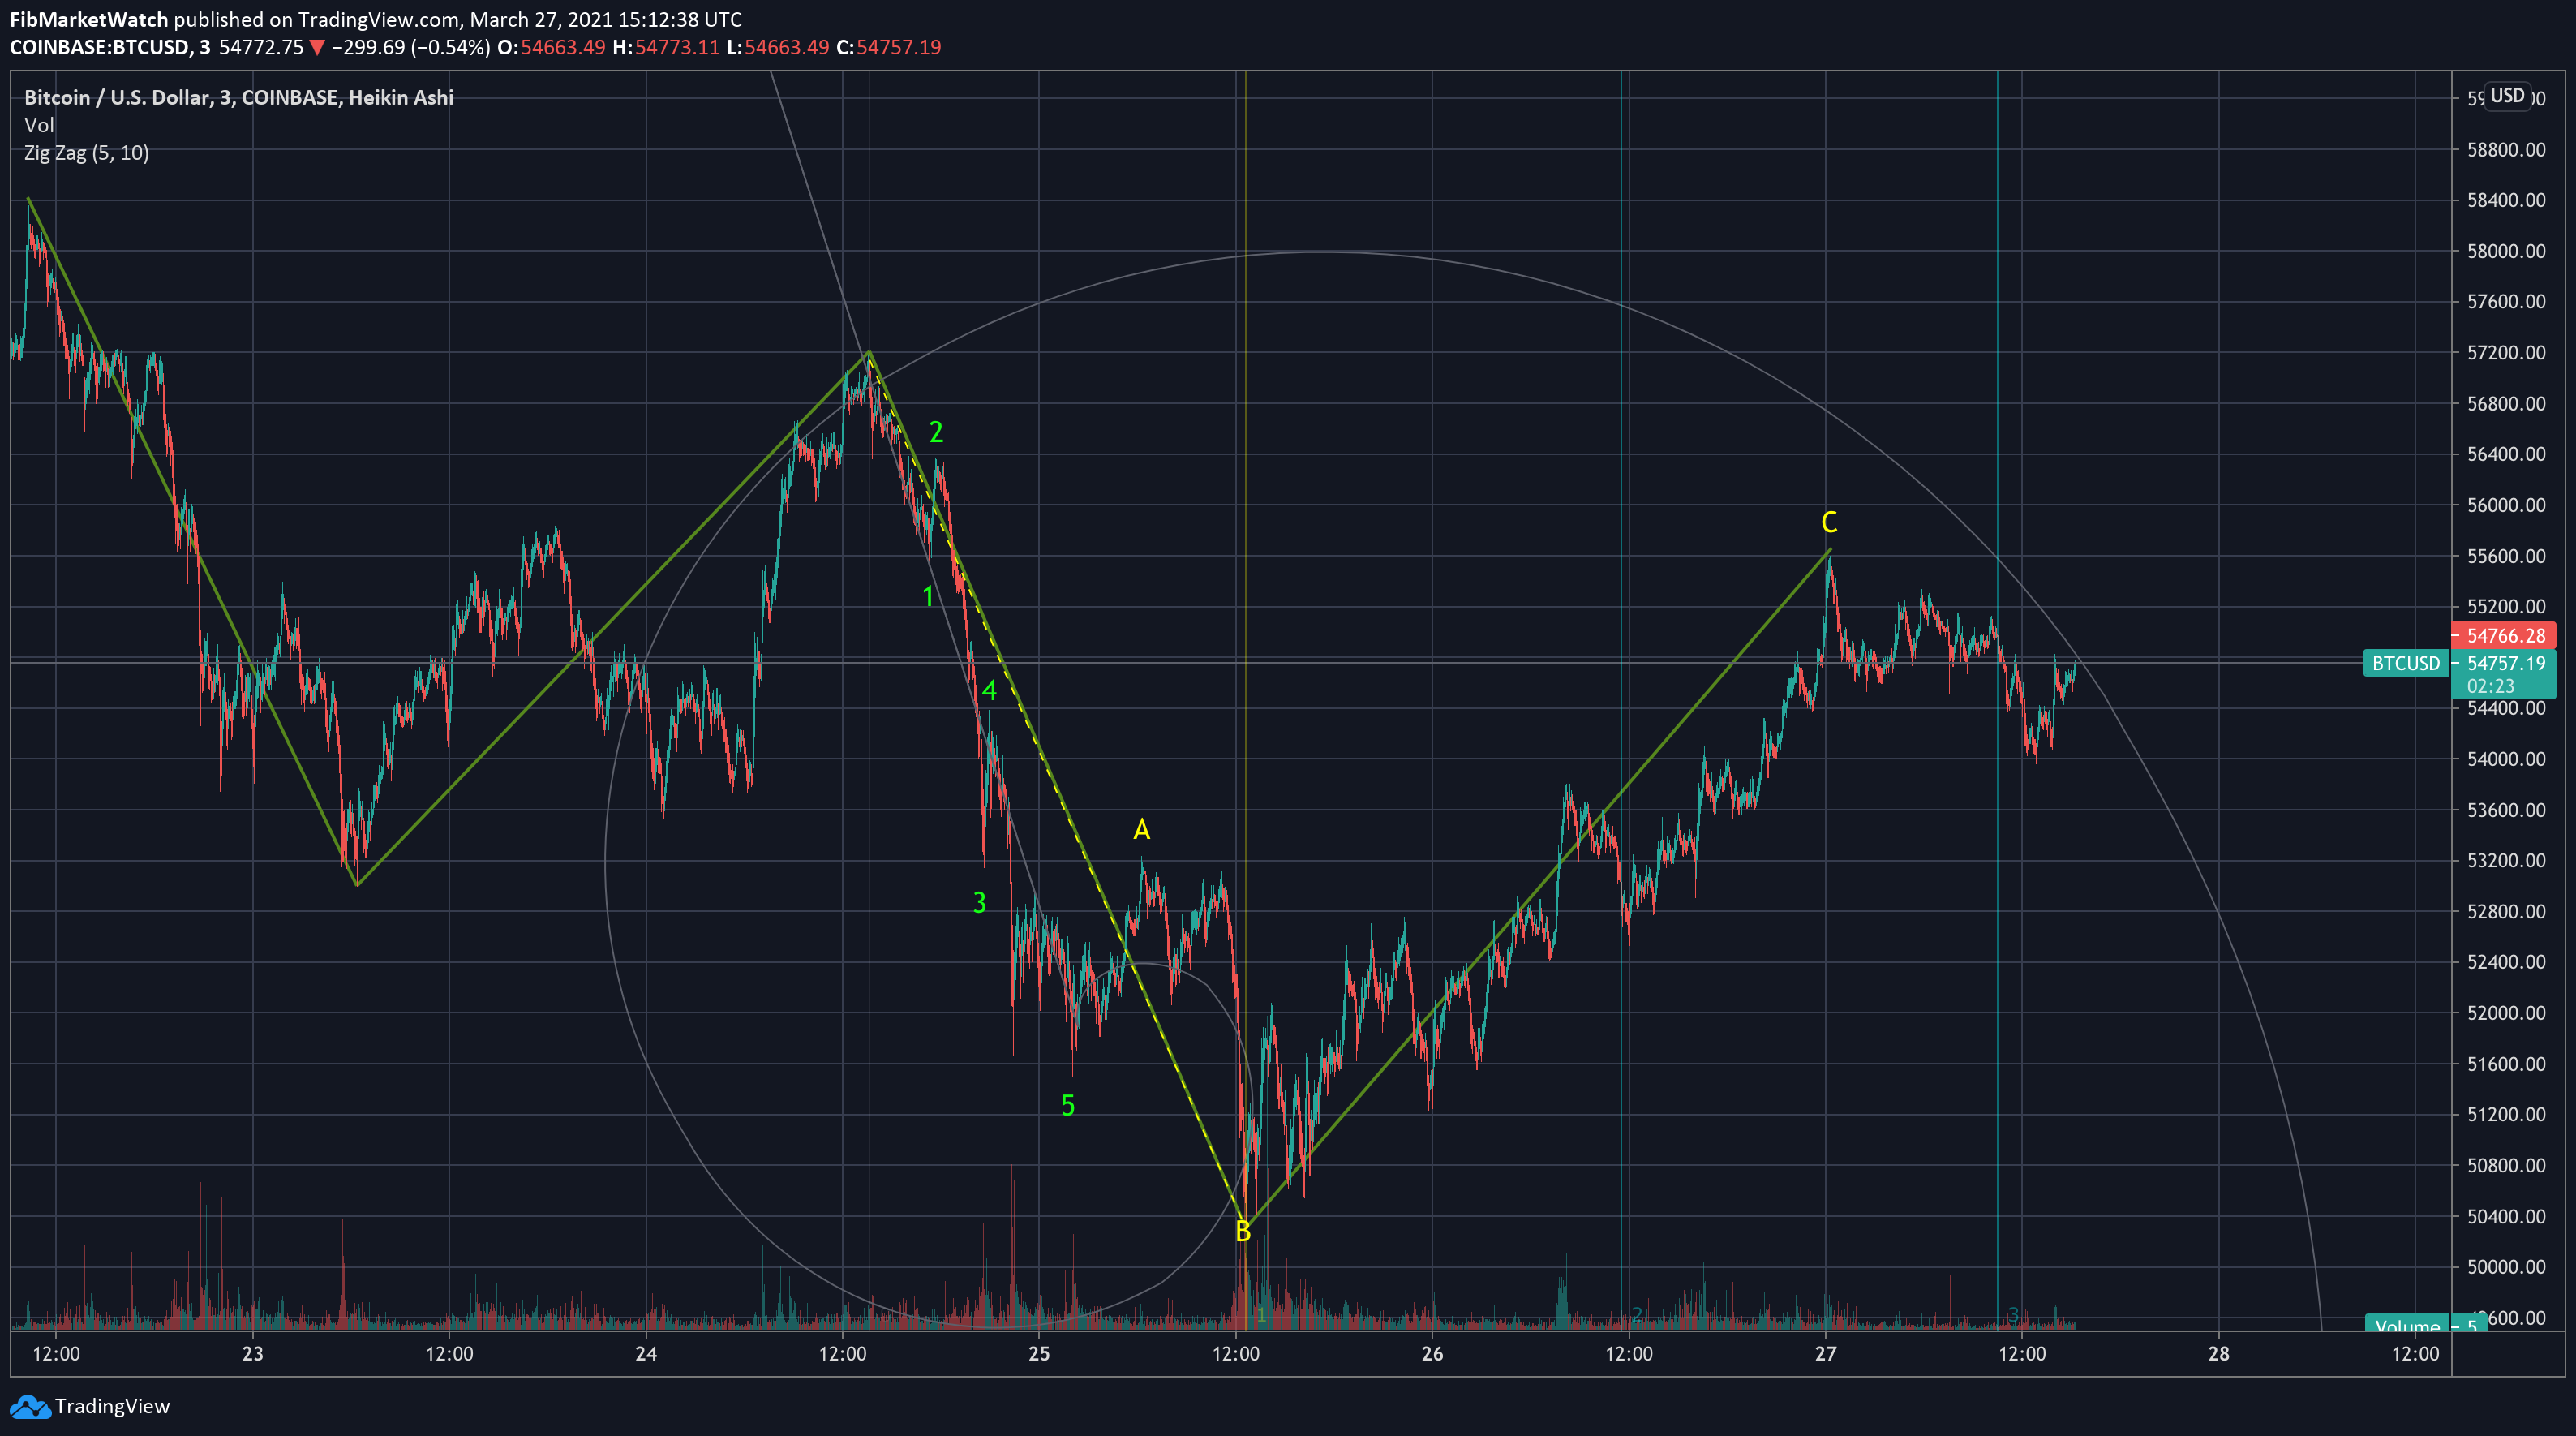Screen dimensions: 2576x1436
Task: Click the fib time zone label 1 near volume
Action: click(1261, 1315)
